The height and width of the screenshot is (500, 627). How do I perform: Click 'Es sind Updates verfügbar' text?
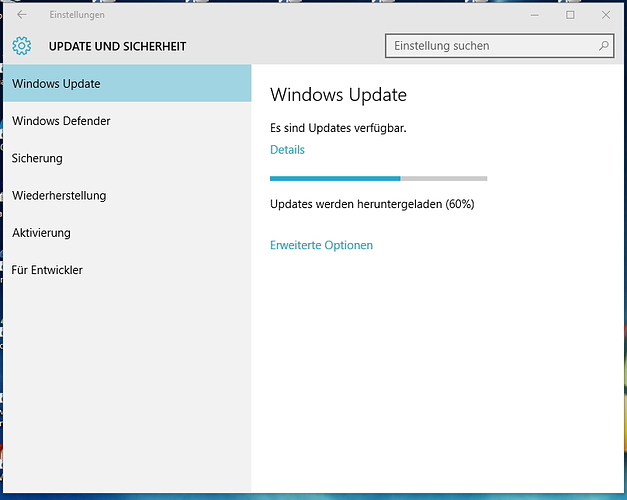pos(338,128)
